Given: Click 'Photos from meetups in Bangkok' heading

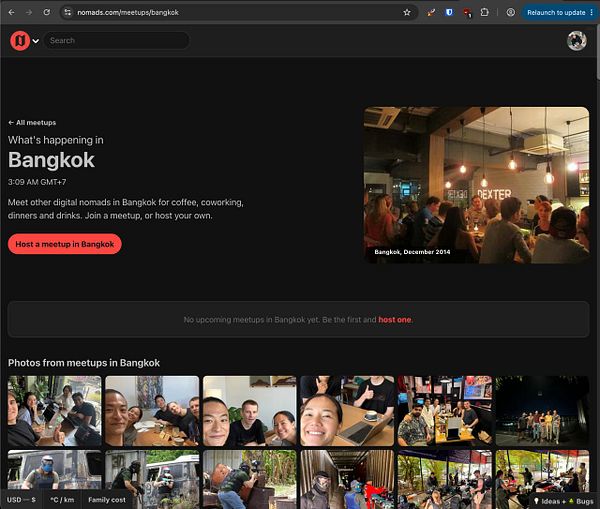Looking at the screenshot, I should click(x=84, y=363).
